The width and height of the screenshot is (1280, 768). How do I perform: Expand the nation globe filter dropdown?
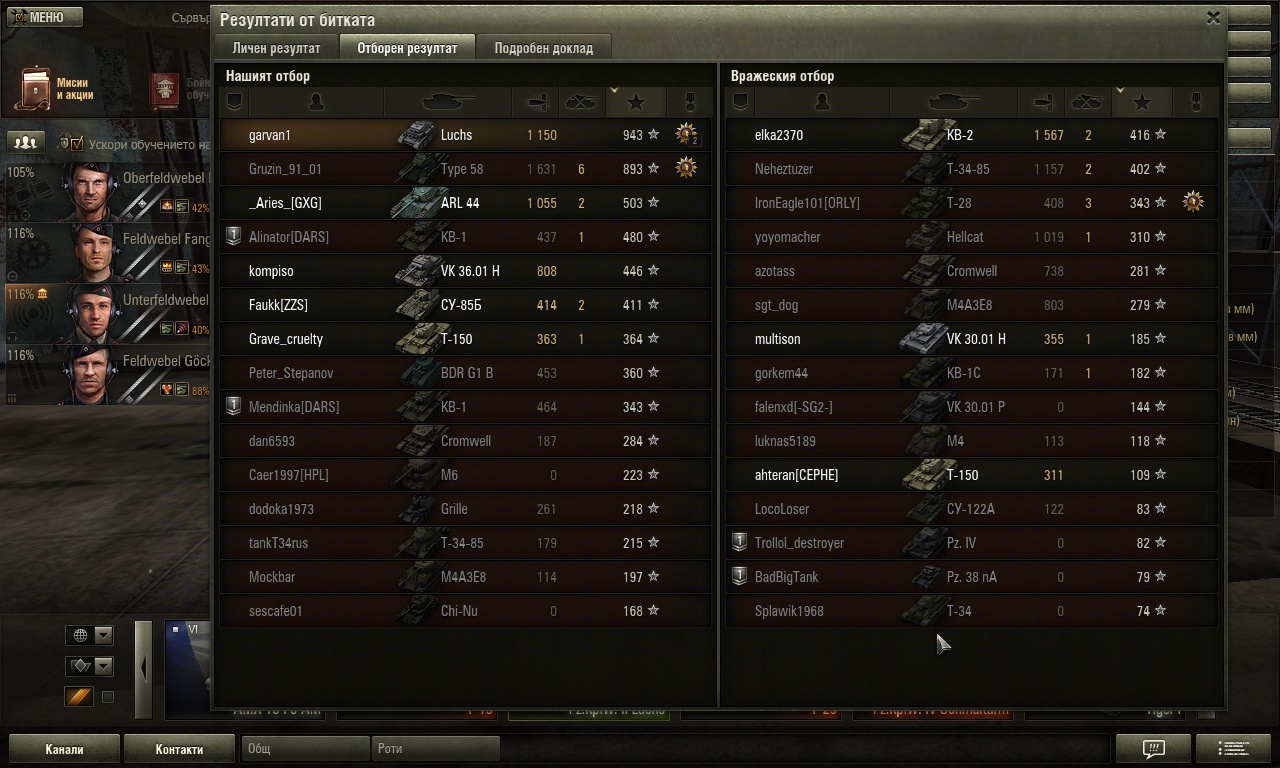[89, 635]
